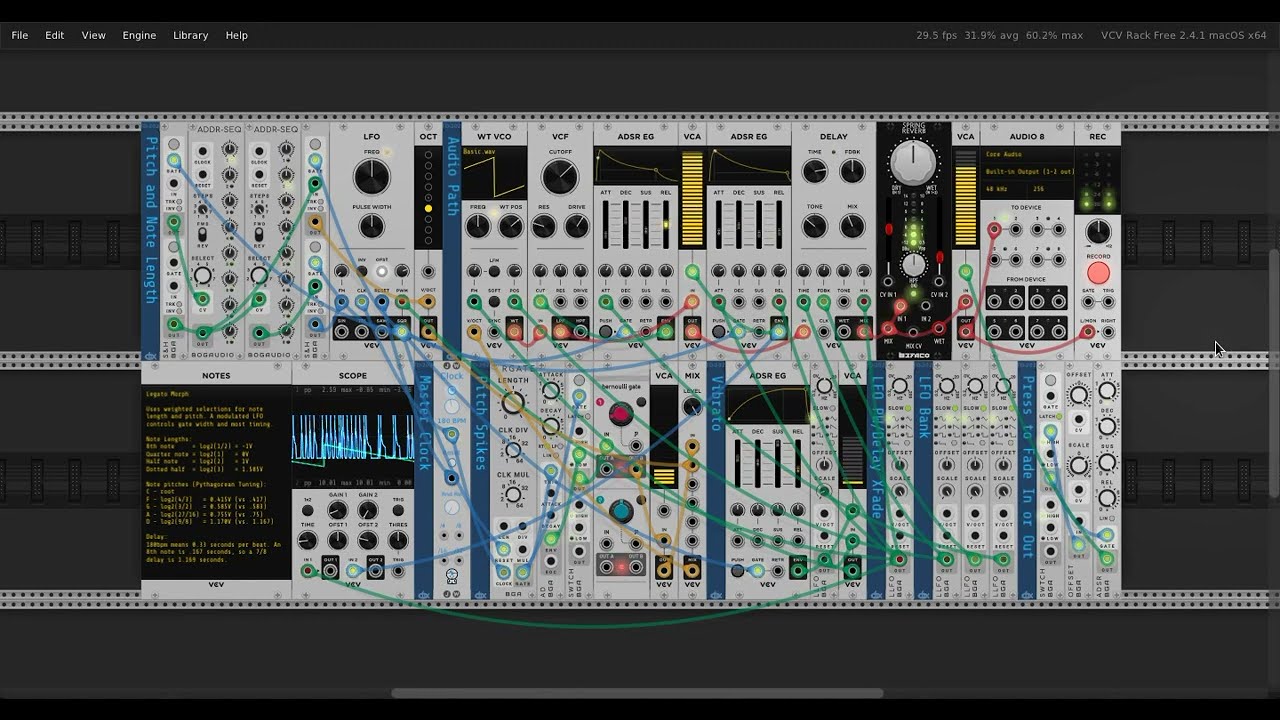This screenshot has height=720, width=1280.
Task: Click the VCF RES knob
Action: coord(544,226)
